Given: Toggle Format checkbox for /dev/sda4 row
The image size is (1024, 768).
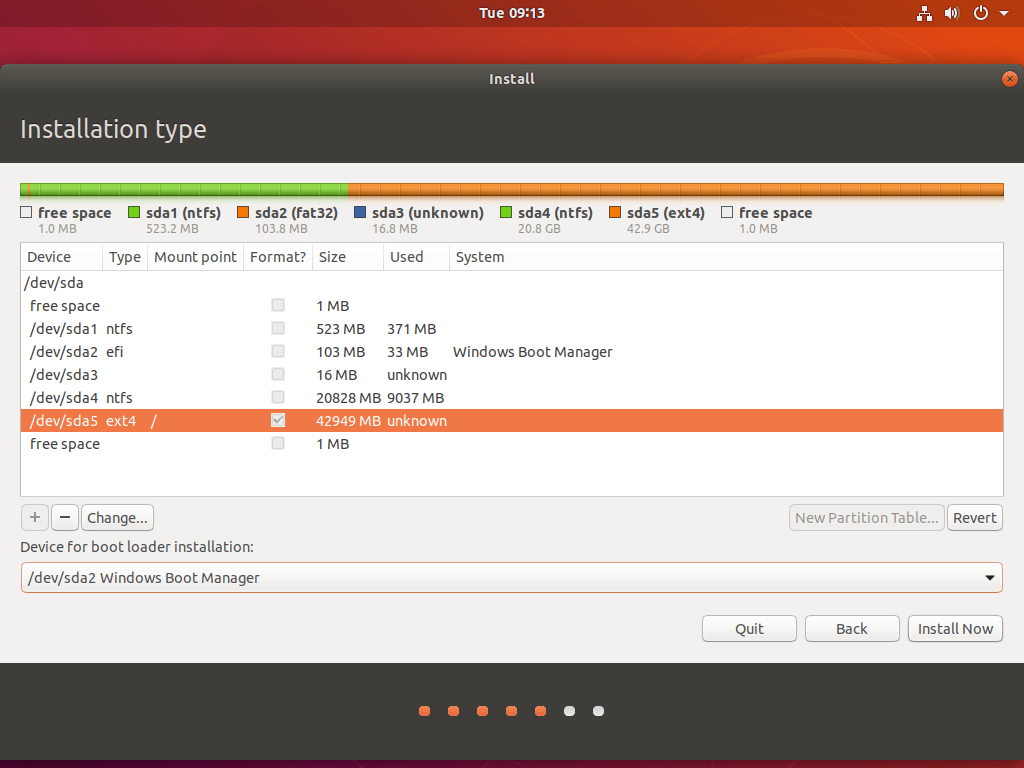Looking at the screenshot, I should [x=278, y=398].
